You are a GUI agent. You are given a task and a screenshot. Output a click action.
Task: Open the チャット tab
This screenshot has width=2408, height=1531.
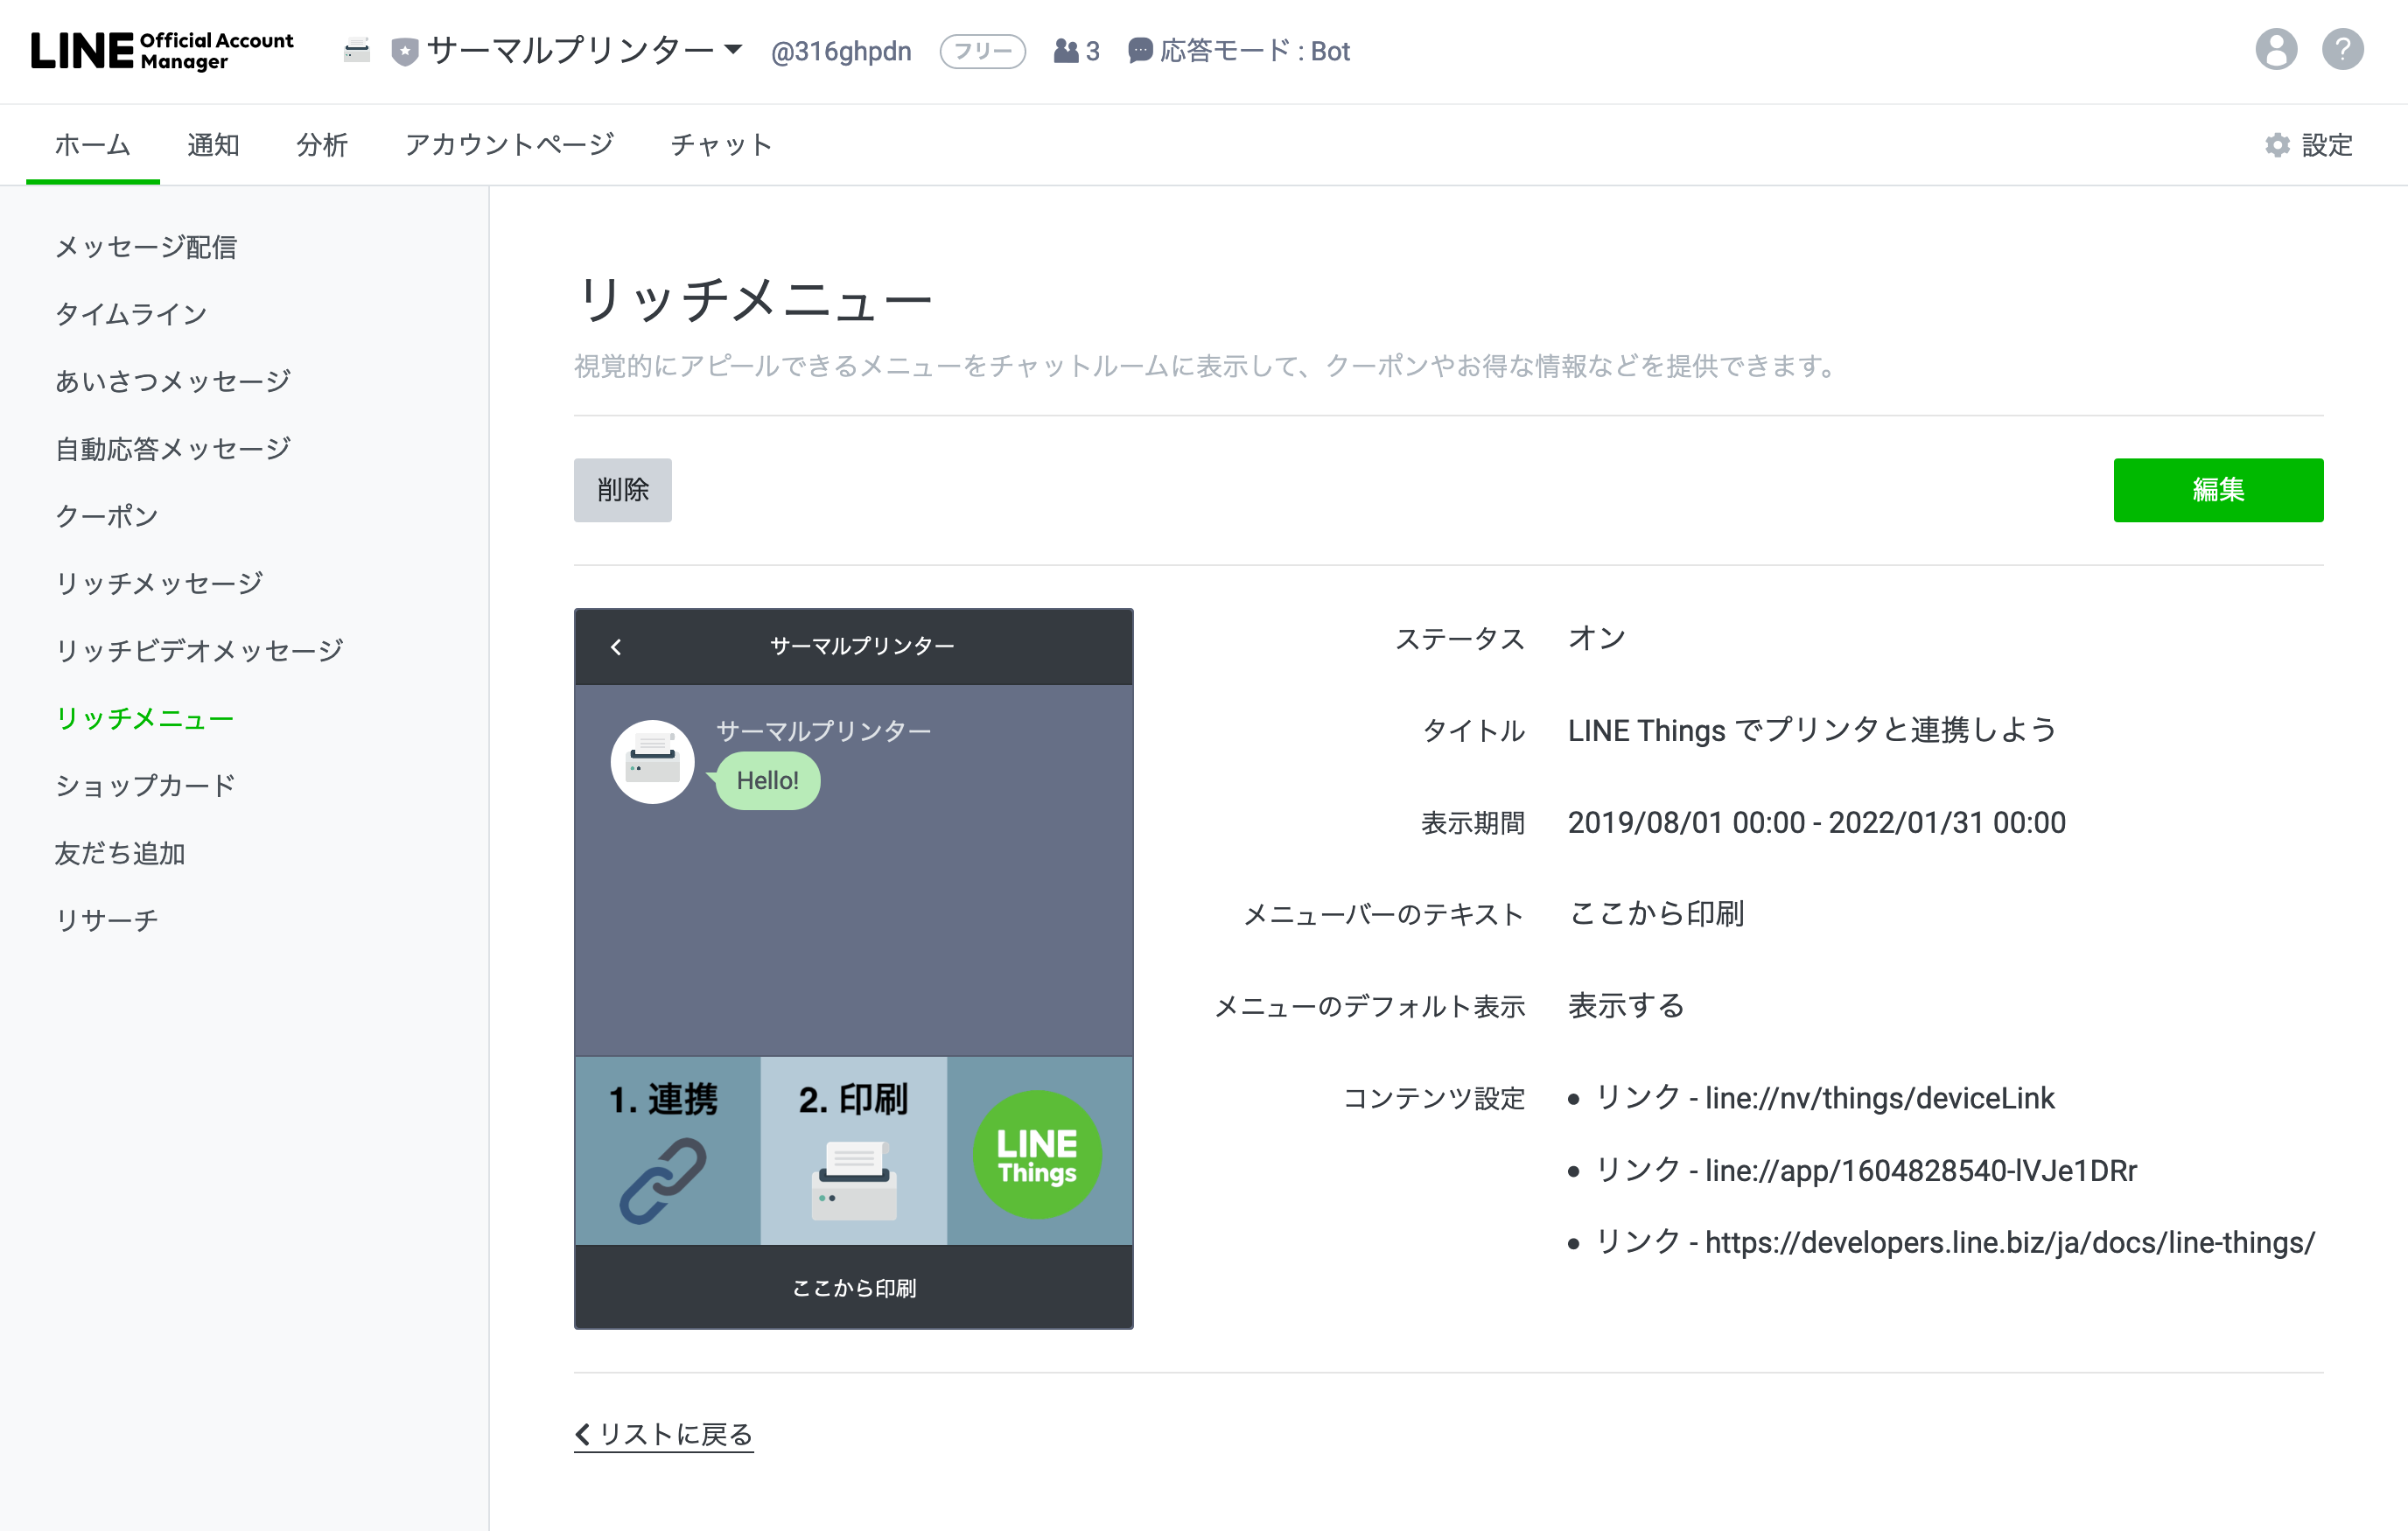tap(721, 145)
